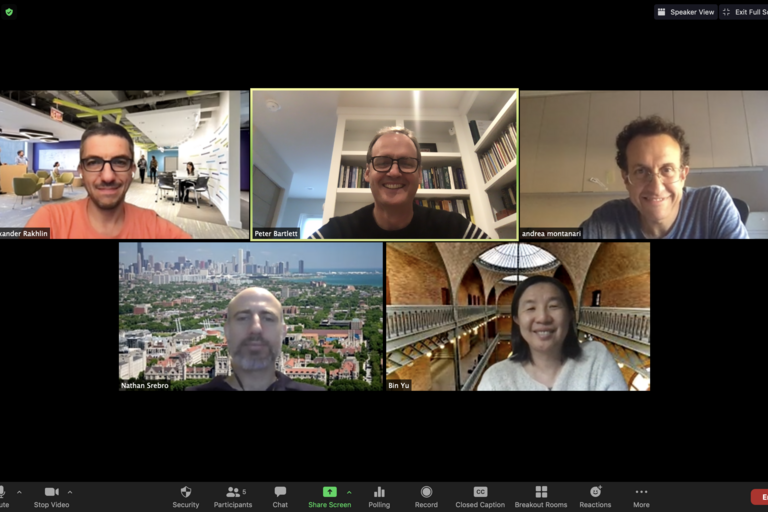
Task: Switch to Speaker View
Action: click(x=686, y=12)
